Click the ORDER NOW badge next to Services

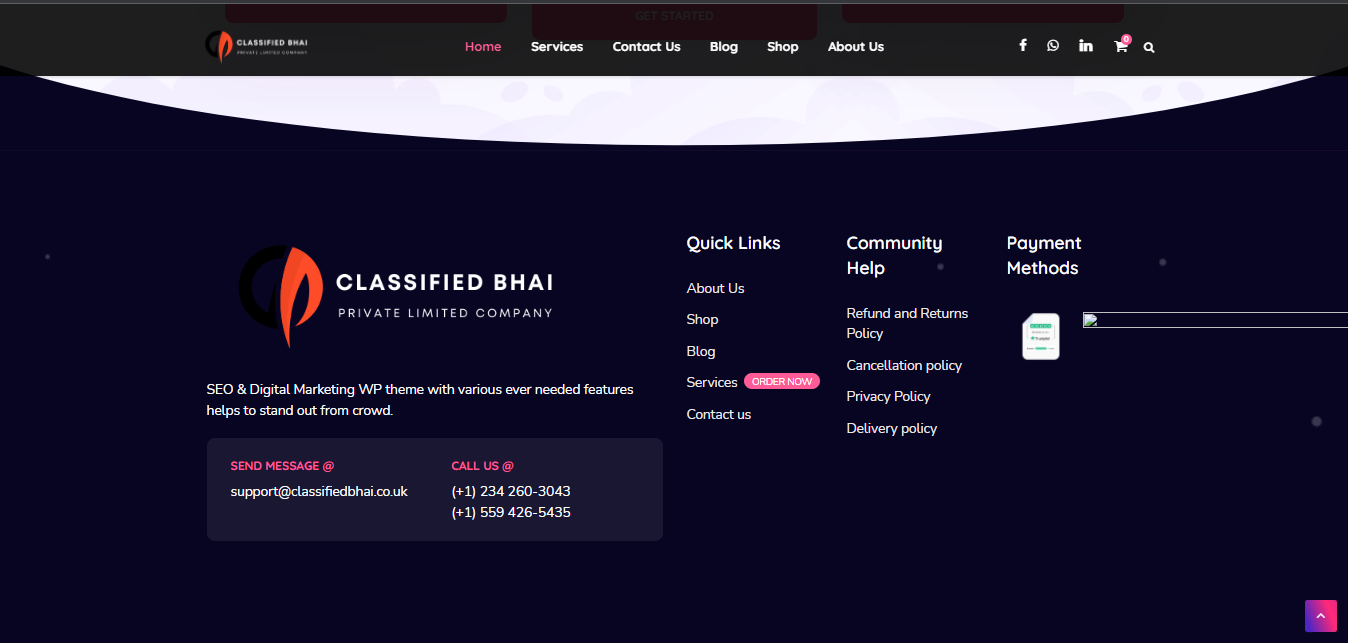click(x=782, y=381)
